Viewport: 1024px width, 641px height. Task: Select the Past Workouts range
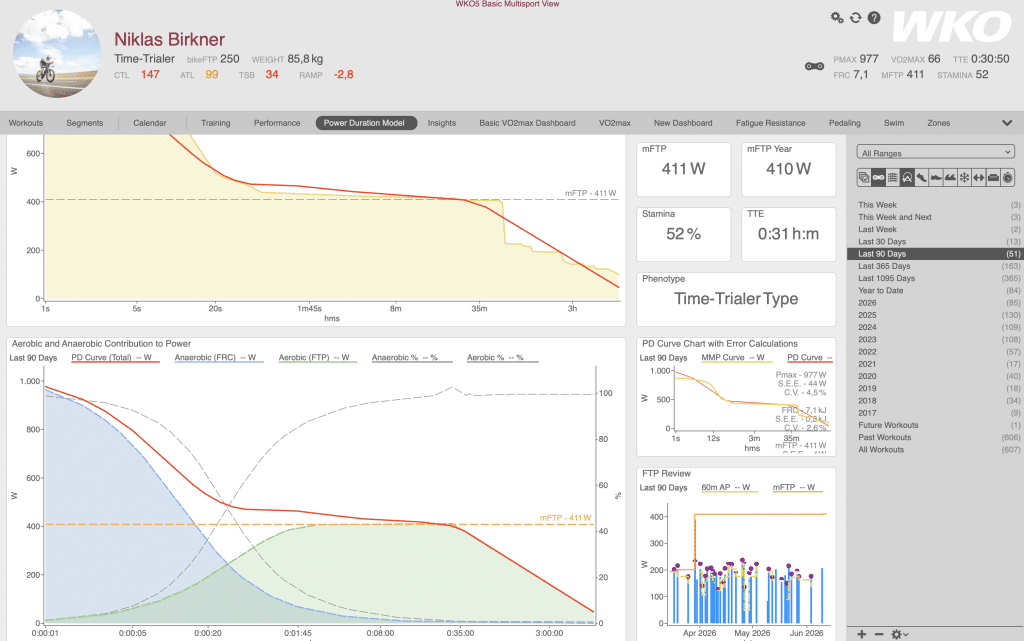click(x=935, y=437)
